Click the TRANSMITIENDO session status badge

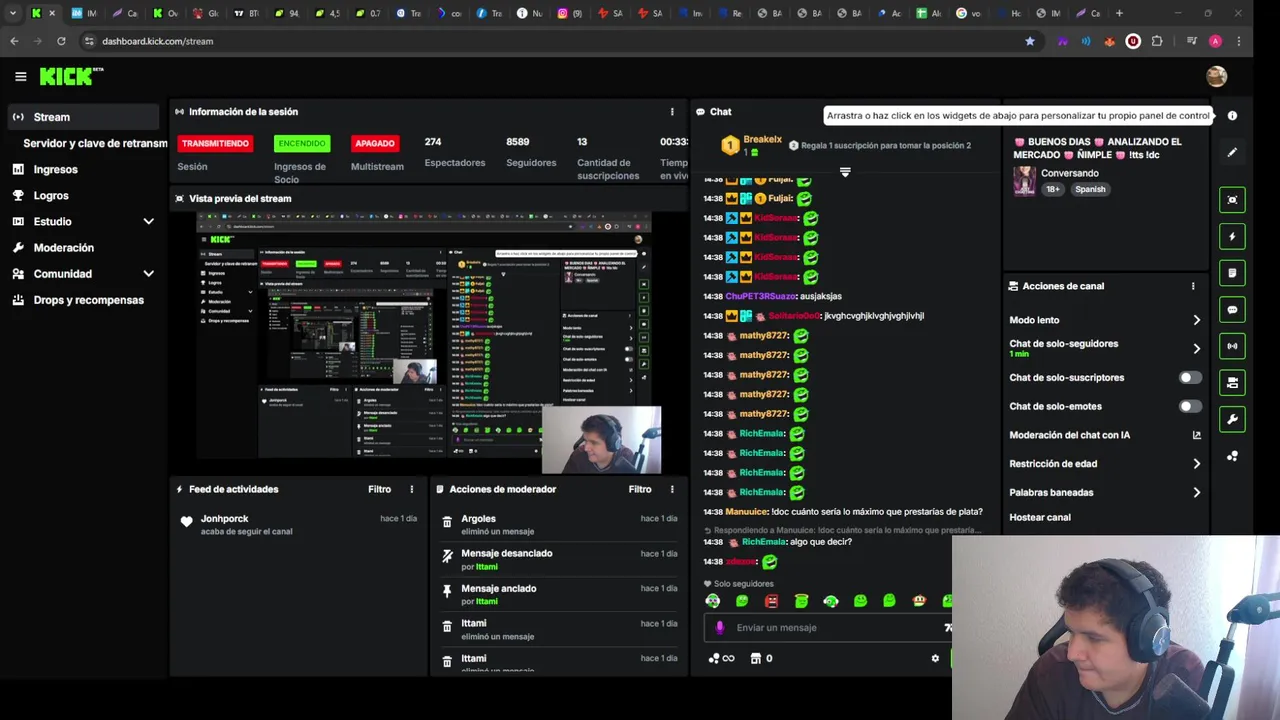point(215,143)
